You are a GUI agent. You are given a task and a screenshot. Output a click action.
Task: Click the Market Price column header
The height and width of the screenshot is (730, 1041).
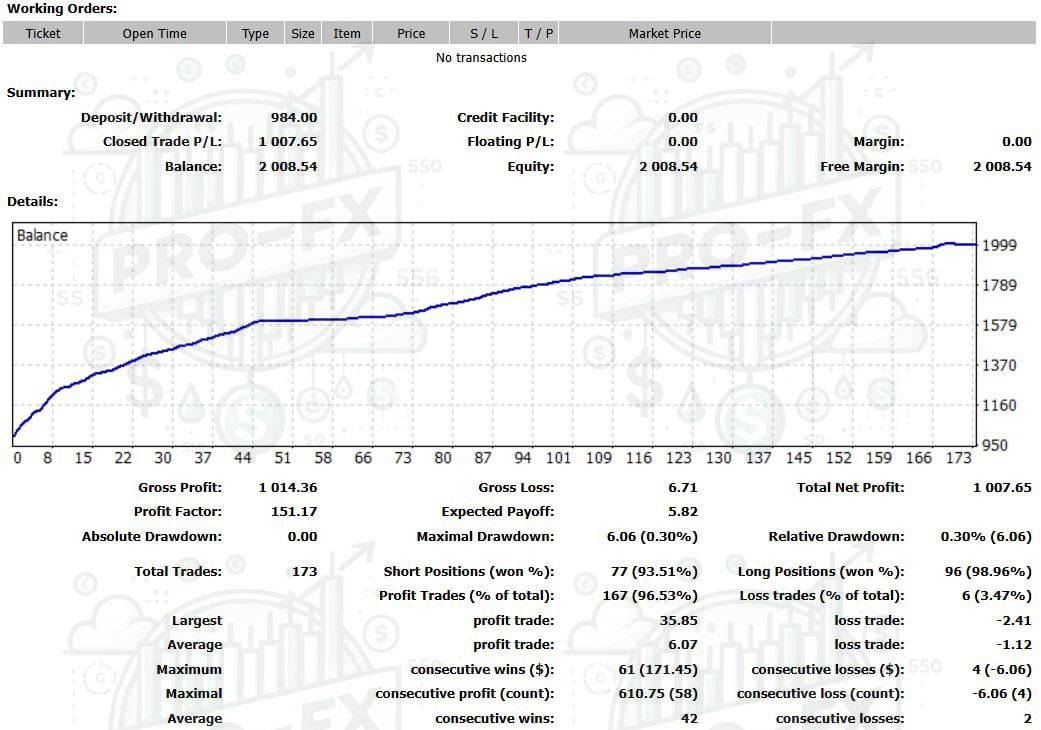pyautogui.click(x=665, y=33)
